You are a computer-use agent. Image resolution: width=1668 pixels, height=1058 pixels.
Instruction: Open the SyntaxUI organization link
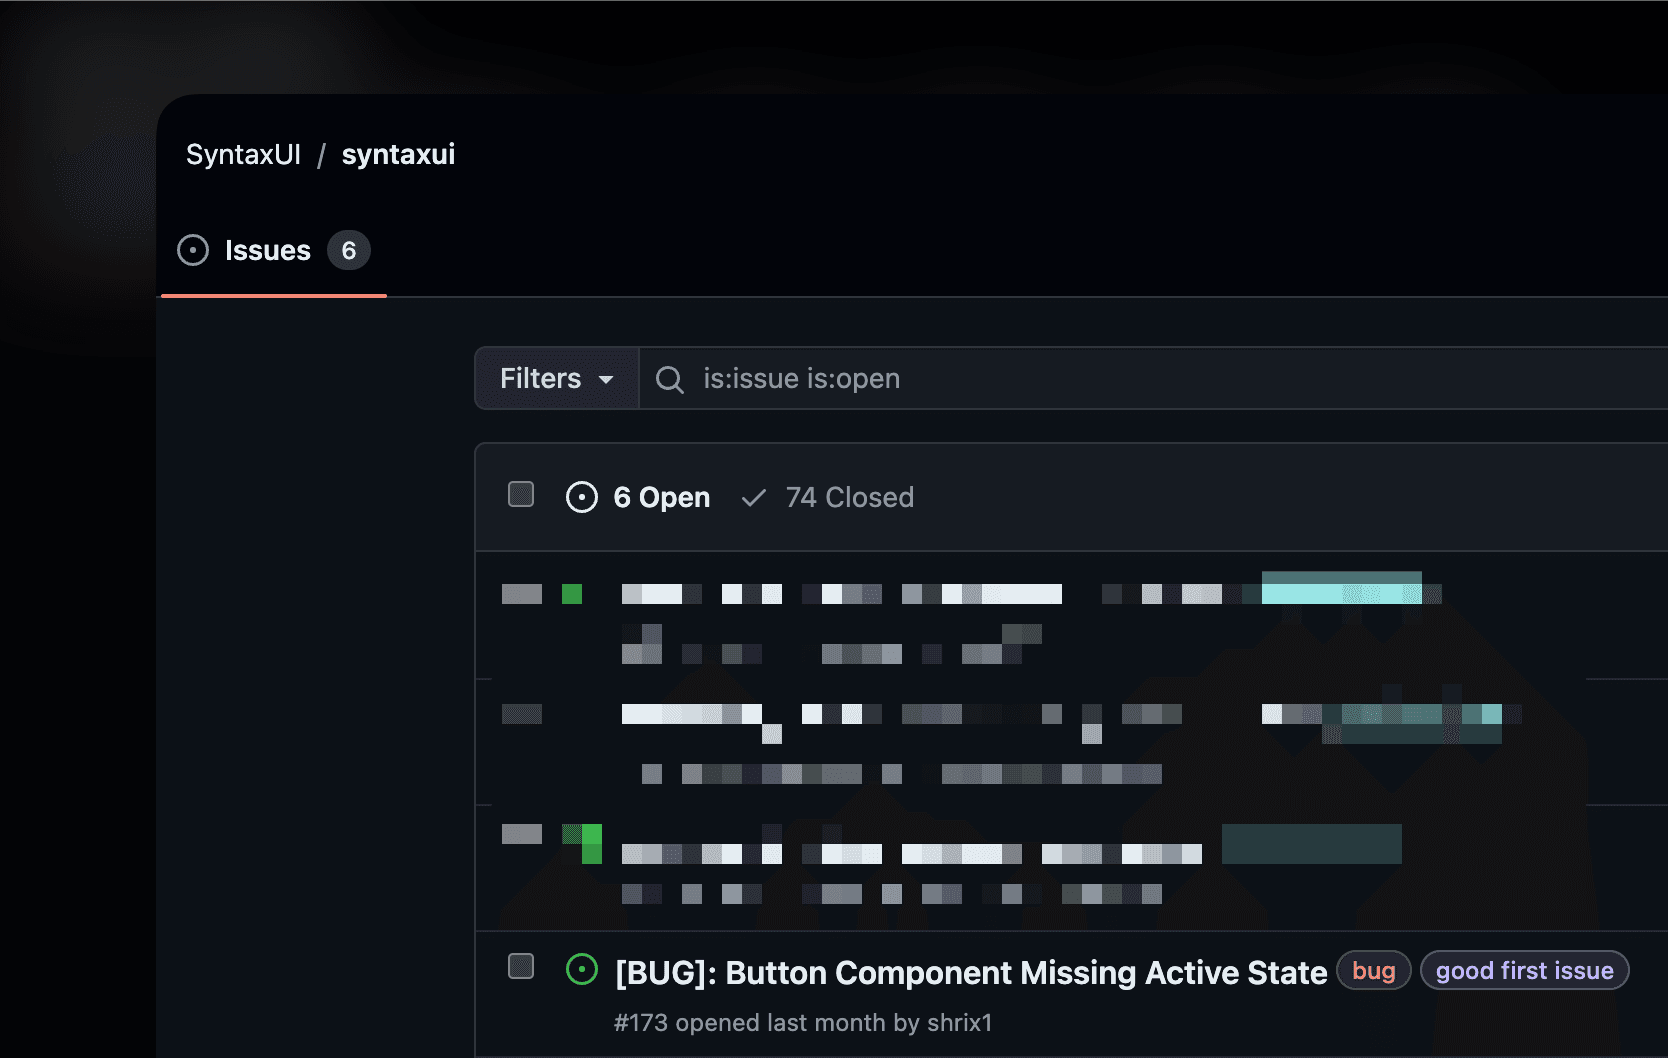point(243,154)
